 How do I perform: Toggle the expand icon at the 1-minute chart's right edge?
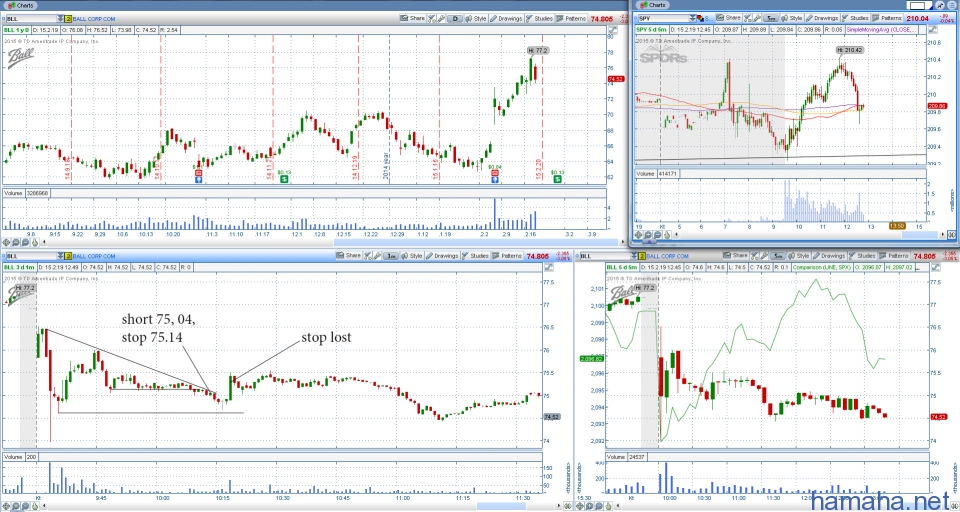click(549, 267)
